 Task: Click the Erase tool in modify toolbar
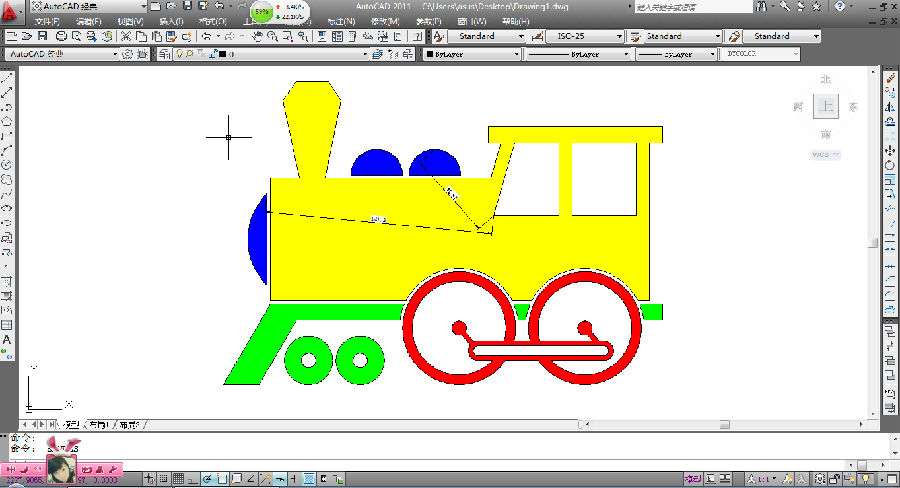coord(890,79)
